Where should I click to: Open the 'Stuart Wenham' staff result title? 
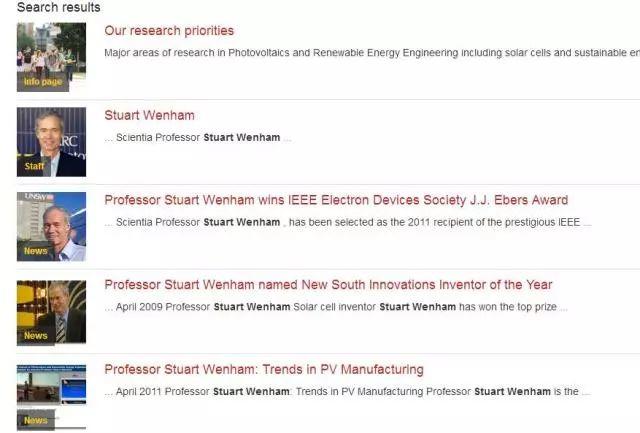(x=149, y=115)
